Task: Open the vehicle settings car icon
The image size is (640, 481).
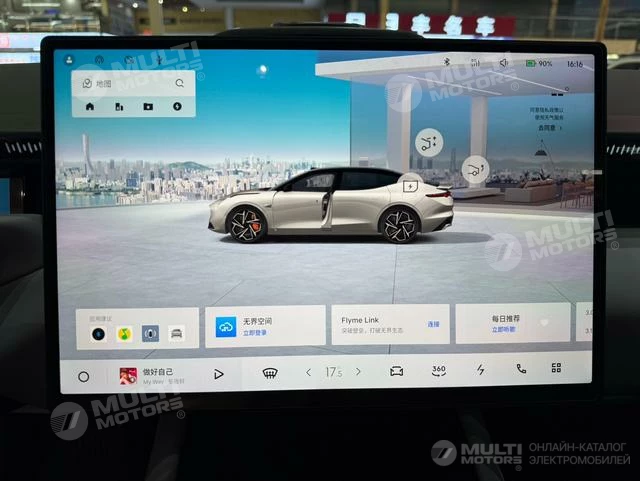Action: [397, 371]
